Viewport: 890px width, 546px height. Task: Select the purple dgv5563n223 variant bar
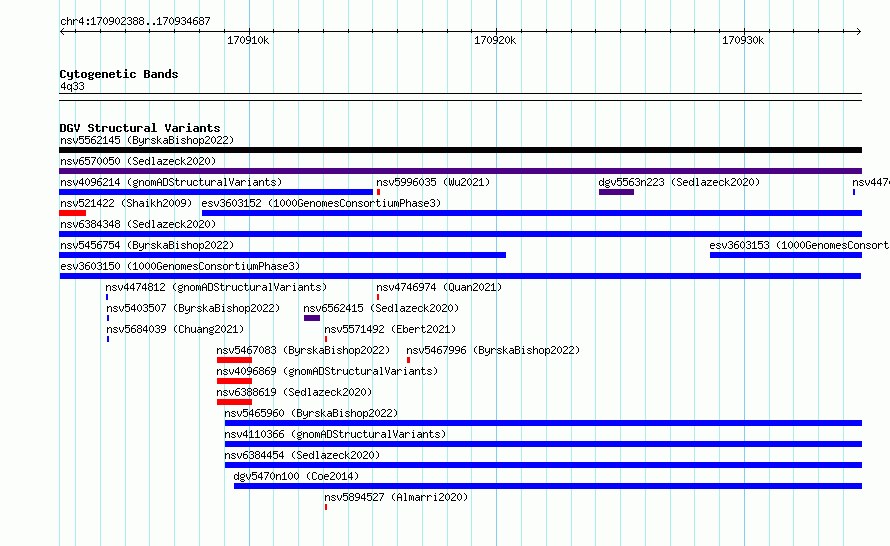[x=616, y=192]
